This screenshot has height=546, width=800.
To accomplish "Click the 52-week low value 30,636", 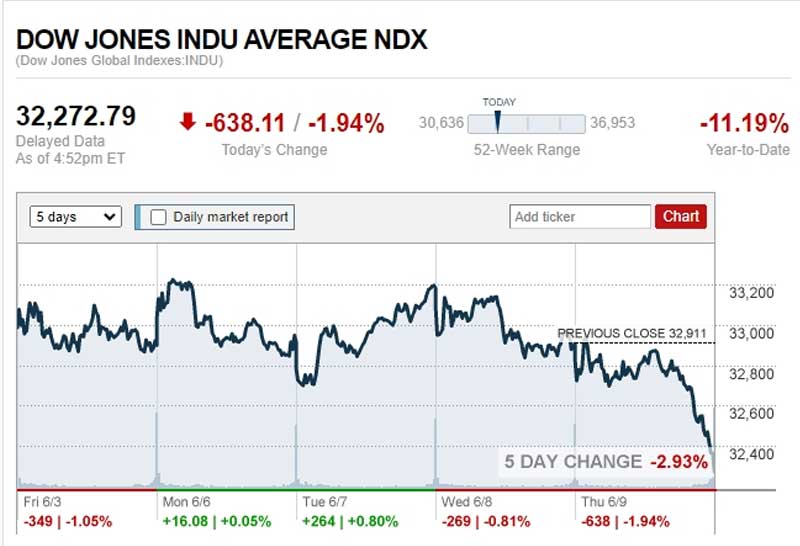I will click(x=441, y=124).
